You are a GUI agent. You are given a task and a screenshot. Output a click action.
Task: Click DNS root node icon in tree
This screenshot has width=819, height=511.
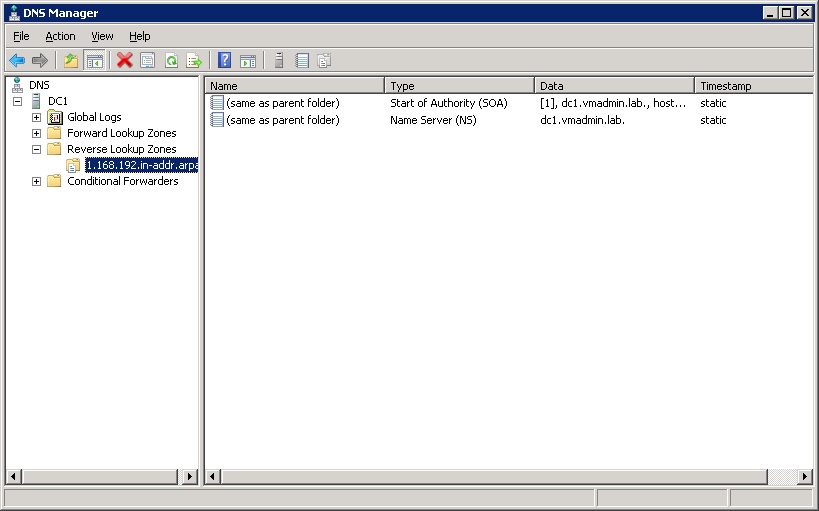(17, 85)
